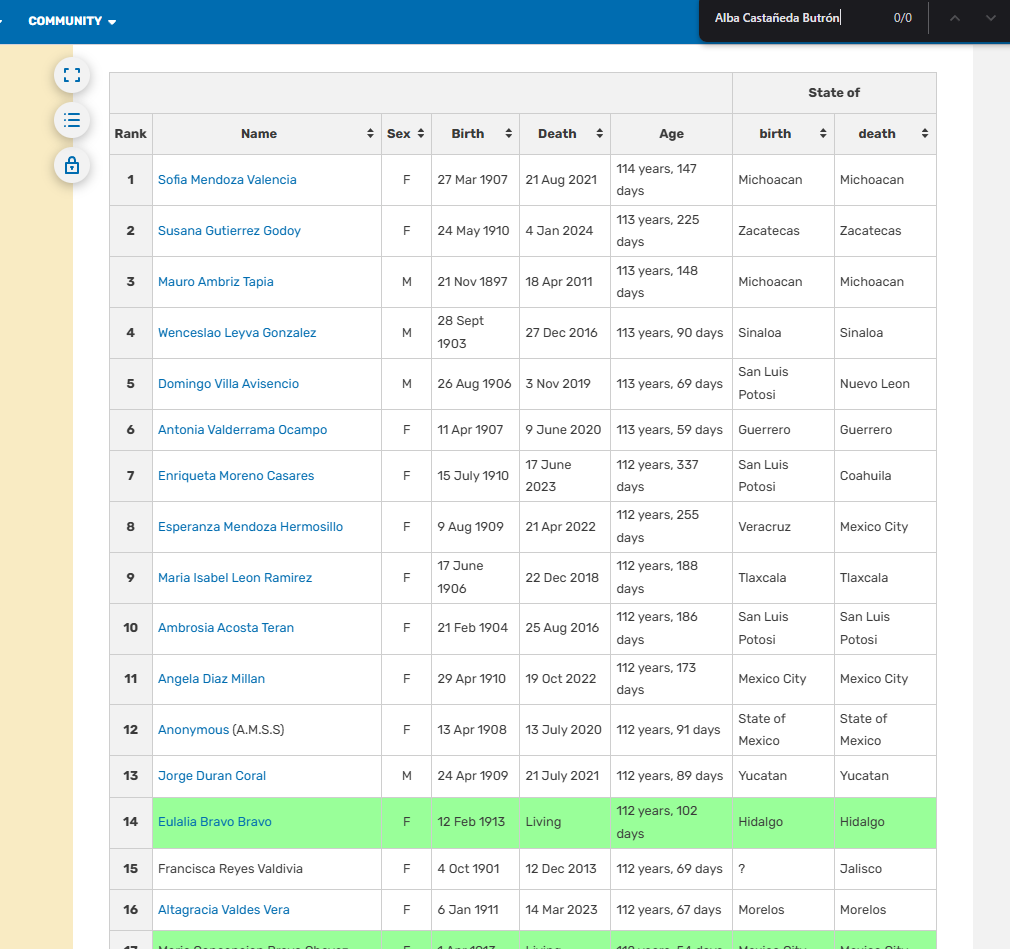Screen dimensions: 1010x949
Task: Go to previous find result arrow
Action: tap(955, 18)
